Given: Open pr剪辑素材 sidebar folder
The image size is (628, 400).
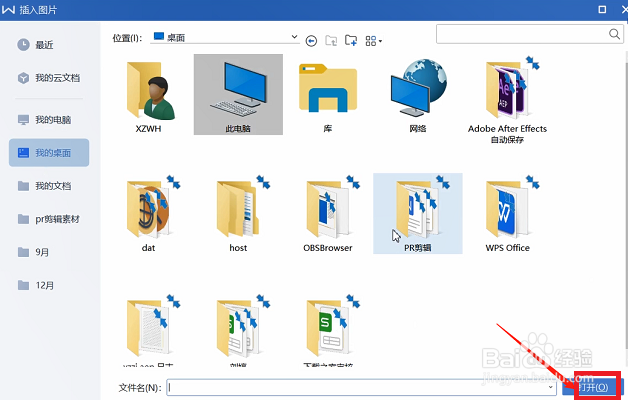Looking at the screenshot, I should (49, 219).
